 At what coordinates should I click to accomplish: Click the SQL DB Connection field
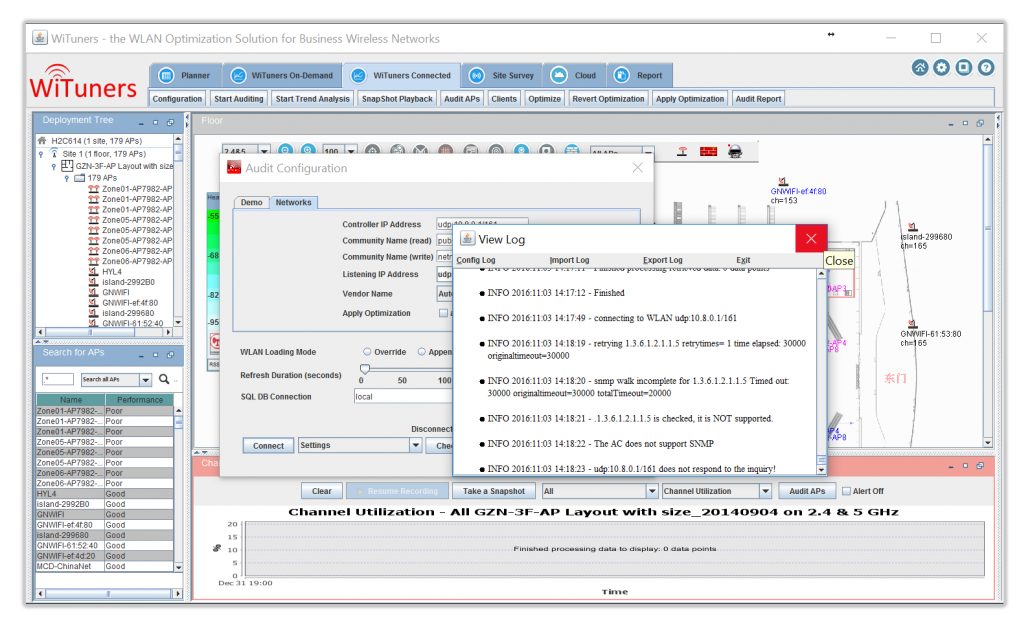click(x=403, y=397)
